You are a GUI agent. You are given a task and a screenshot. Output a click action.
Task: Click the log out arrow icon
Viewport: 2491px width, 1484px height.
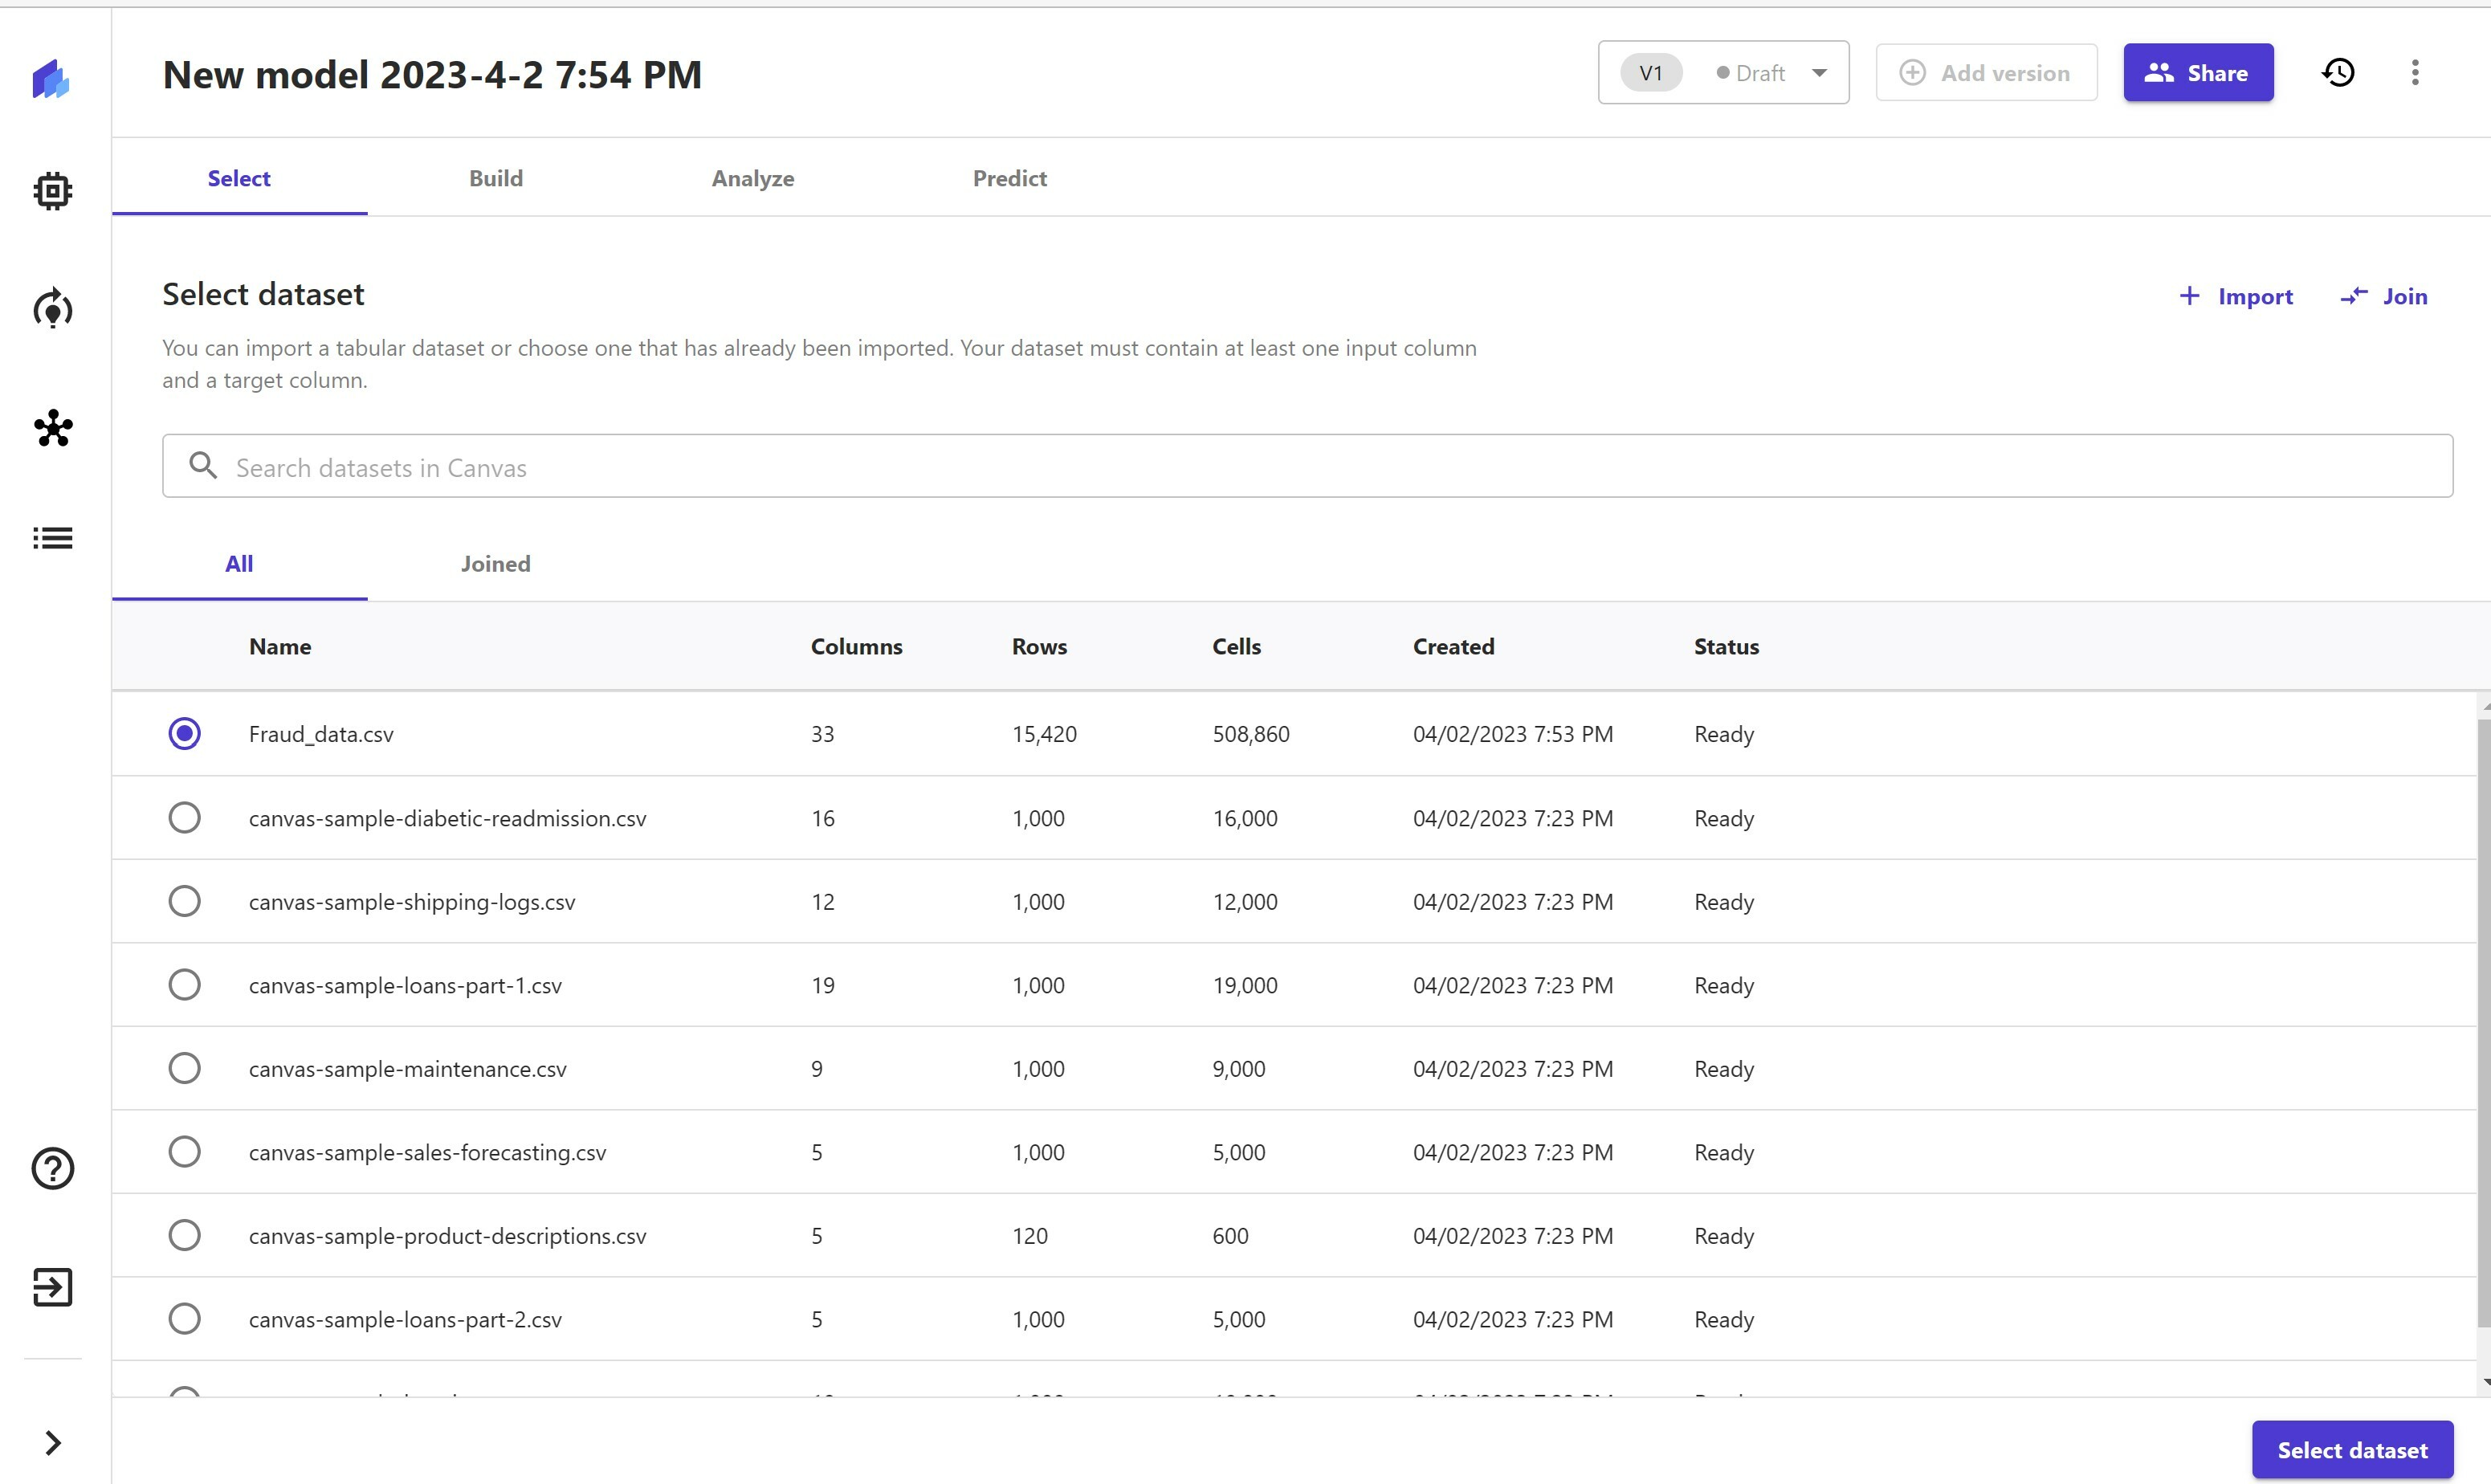[52, 1287]
